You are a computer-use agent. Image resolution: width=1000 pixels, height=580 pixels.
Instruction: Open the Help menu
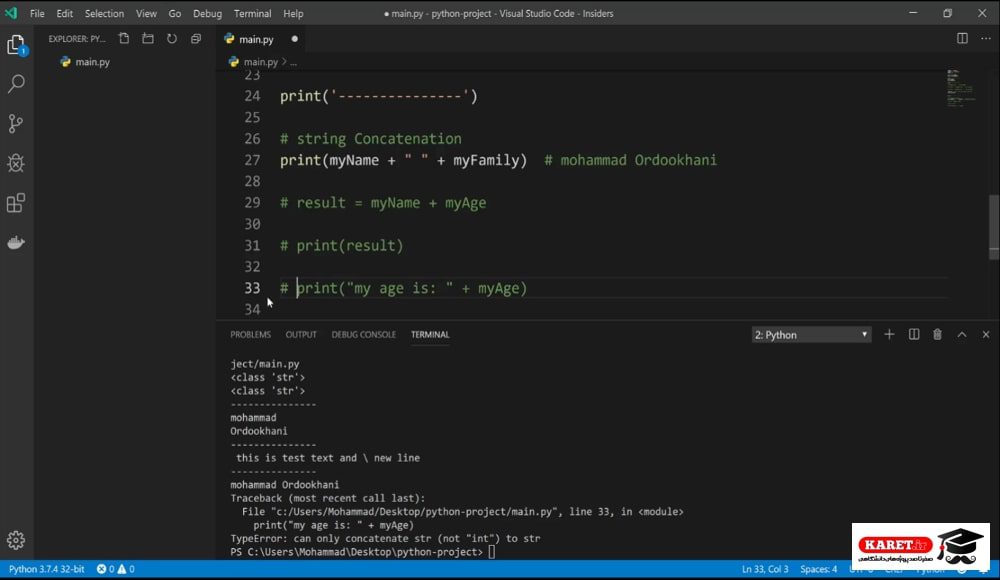[293, 13]
